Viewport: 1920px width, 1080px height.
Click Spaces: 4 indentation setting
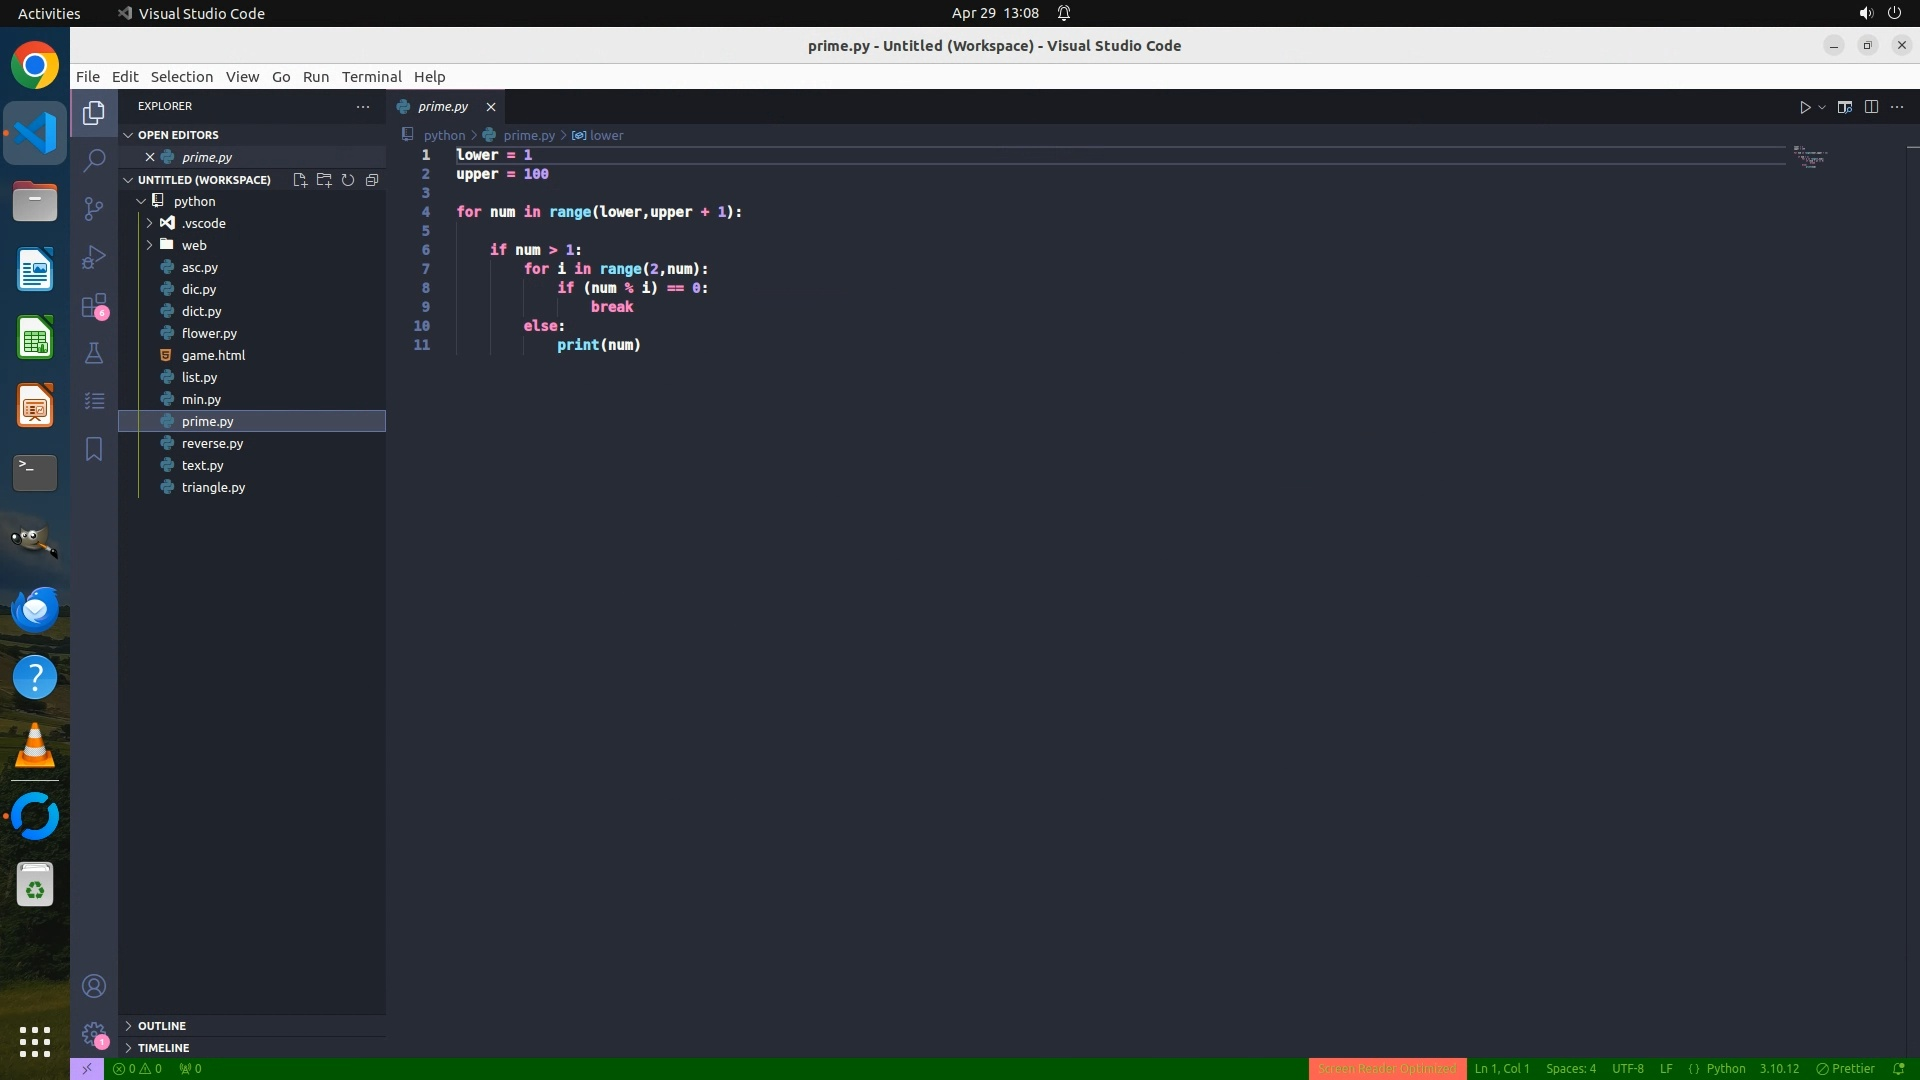coord(1570,1068)
